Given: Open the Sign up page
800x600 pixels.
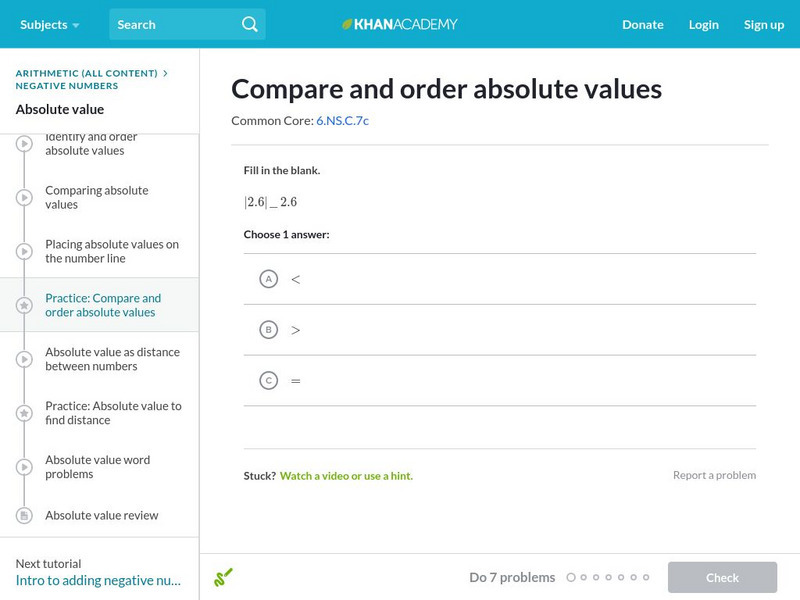Looking at the screenshot, I should (x=763, y=24).
